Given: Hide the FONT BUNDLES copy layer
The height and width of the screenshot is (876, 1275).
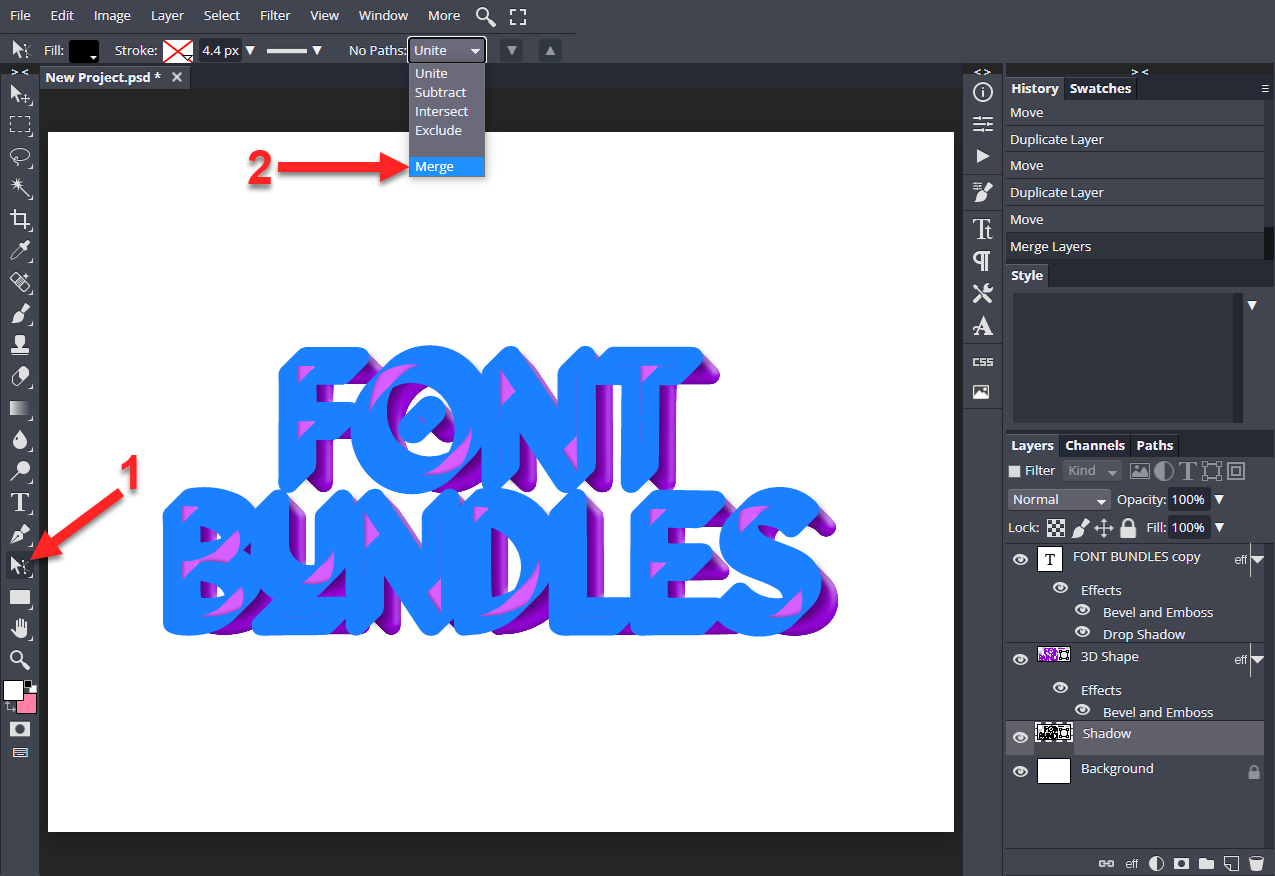Looking at the screenshot, I should [x=1020, y=560].
